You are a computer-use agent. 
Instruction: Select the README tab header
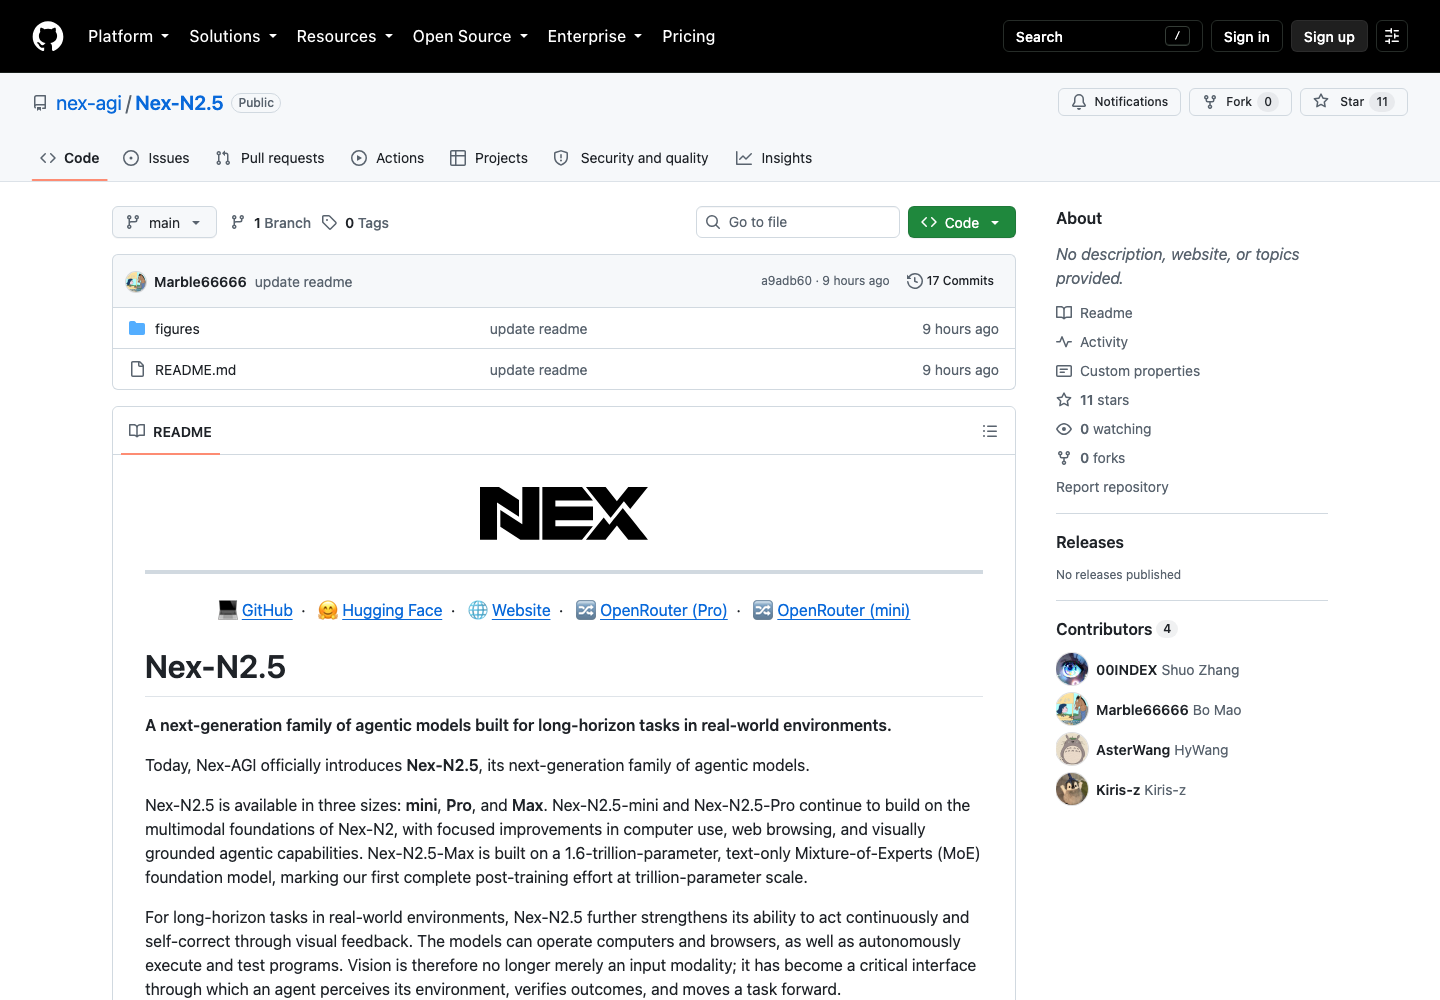pos(170,431)
